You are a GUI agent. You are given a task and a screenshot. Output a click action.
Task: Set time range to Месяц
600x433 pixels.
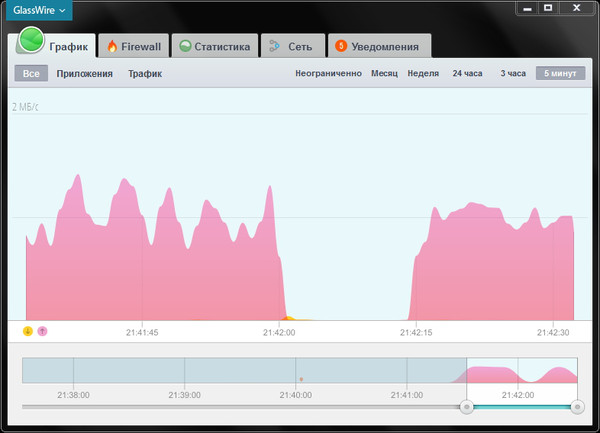pyautogui.click(x=384, y=74)
